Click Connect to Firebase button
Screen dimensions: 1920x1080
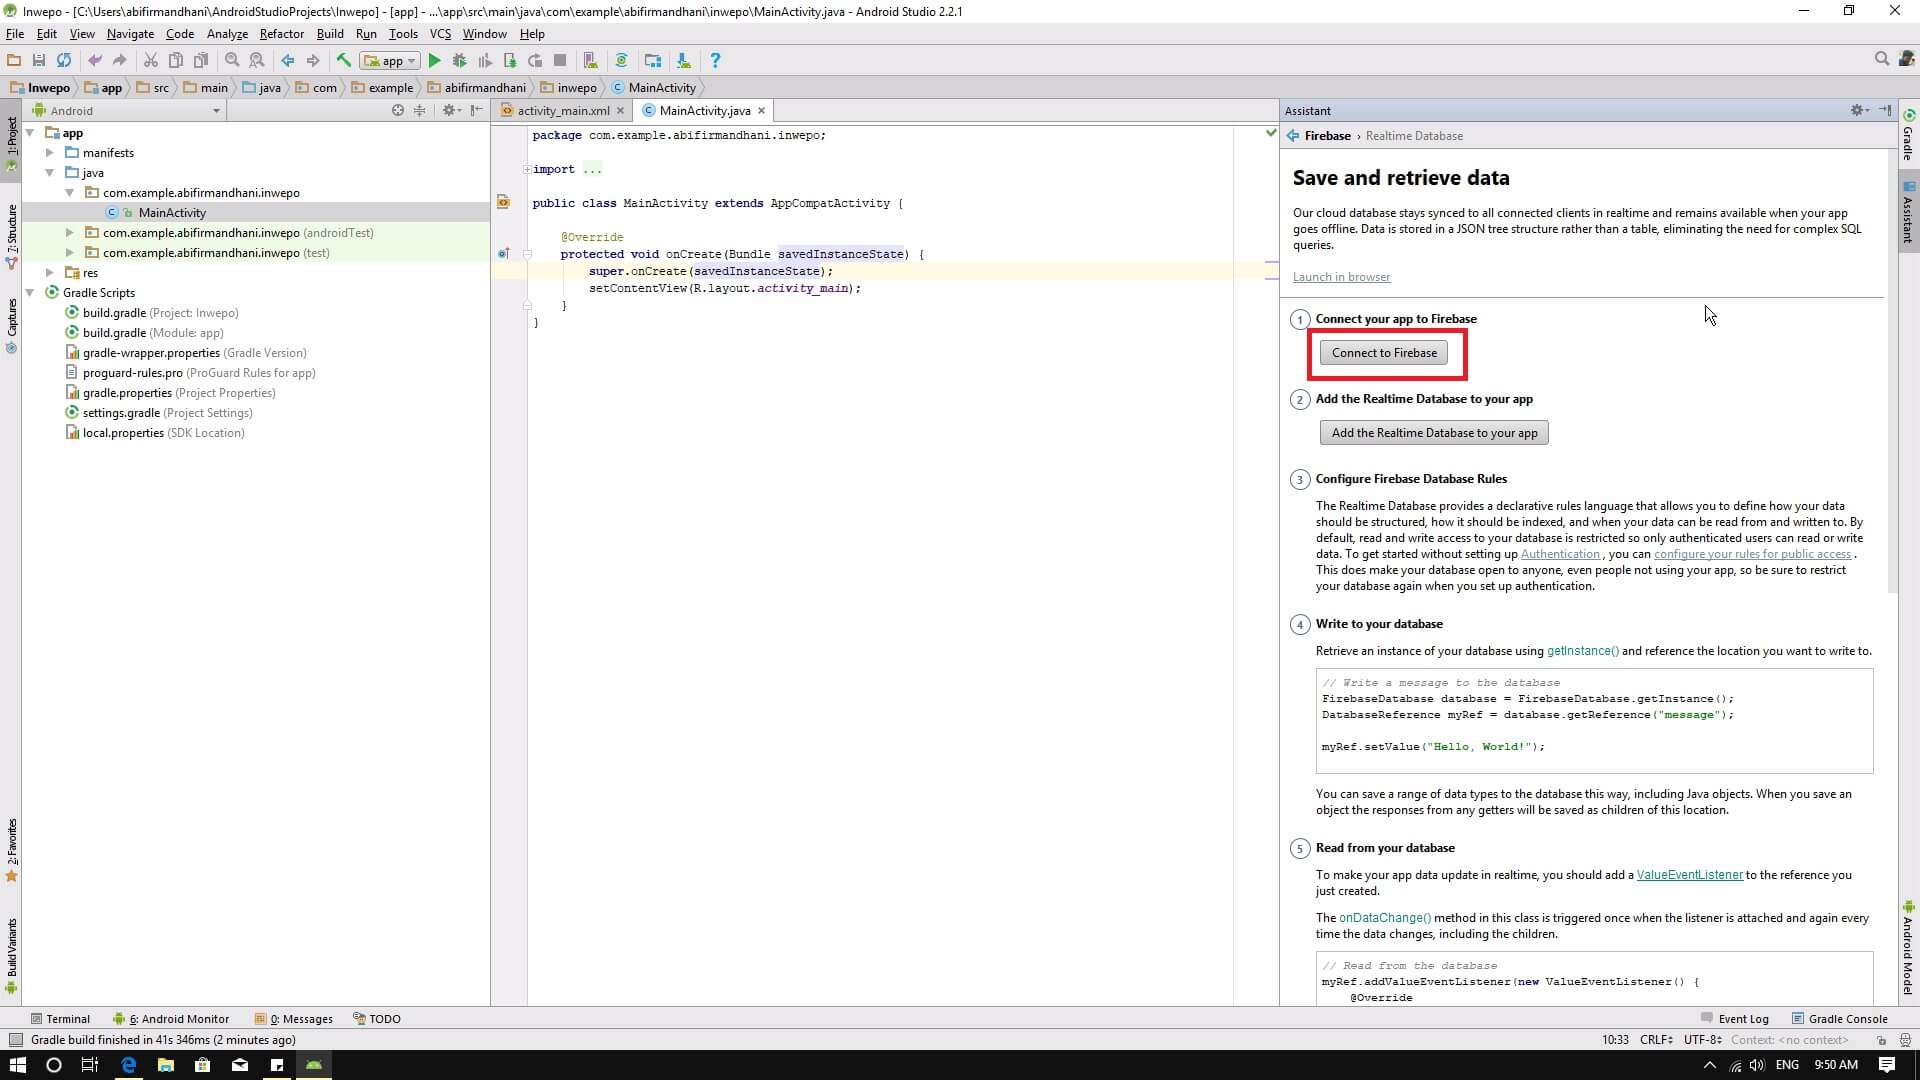point(1383,353)
